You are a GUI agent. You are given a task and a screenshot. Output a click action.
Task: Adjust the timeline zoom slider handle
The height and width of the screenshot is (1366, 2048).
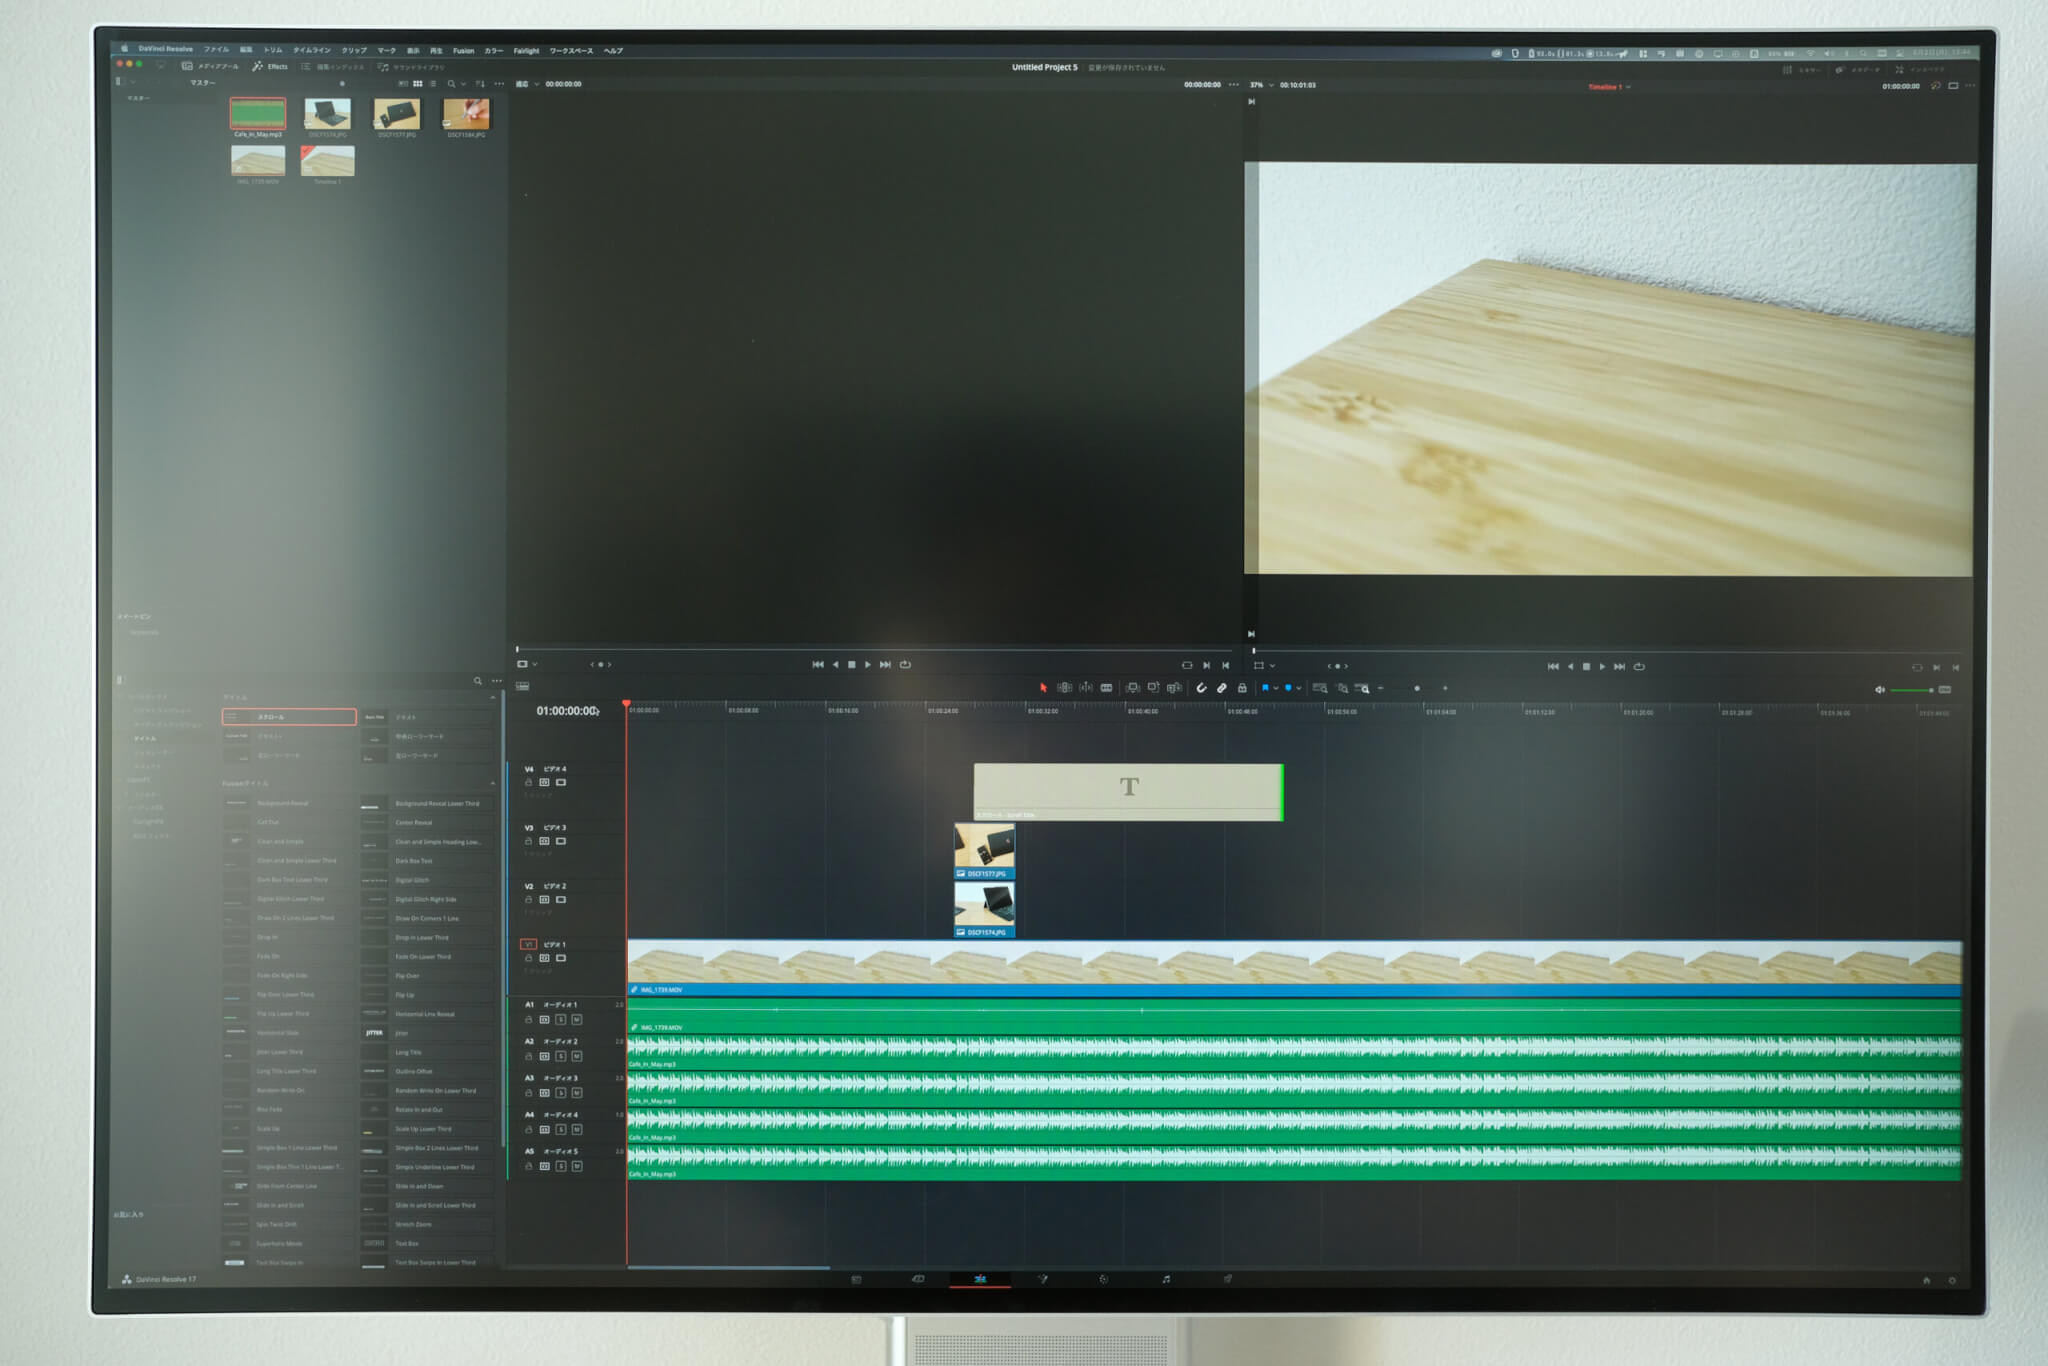tap(1417, 688)
